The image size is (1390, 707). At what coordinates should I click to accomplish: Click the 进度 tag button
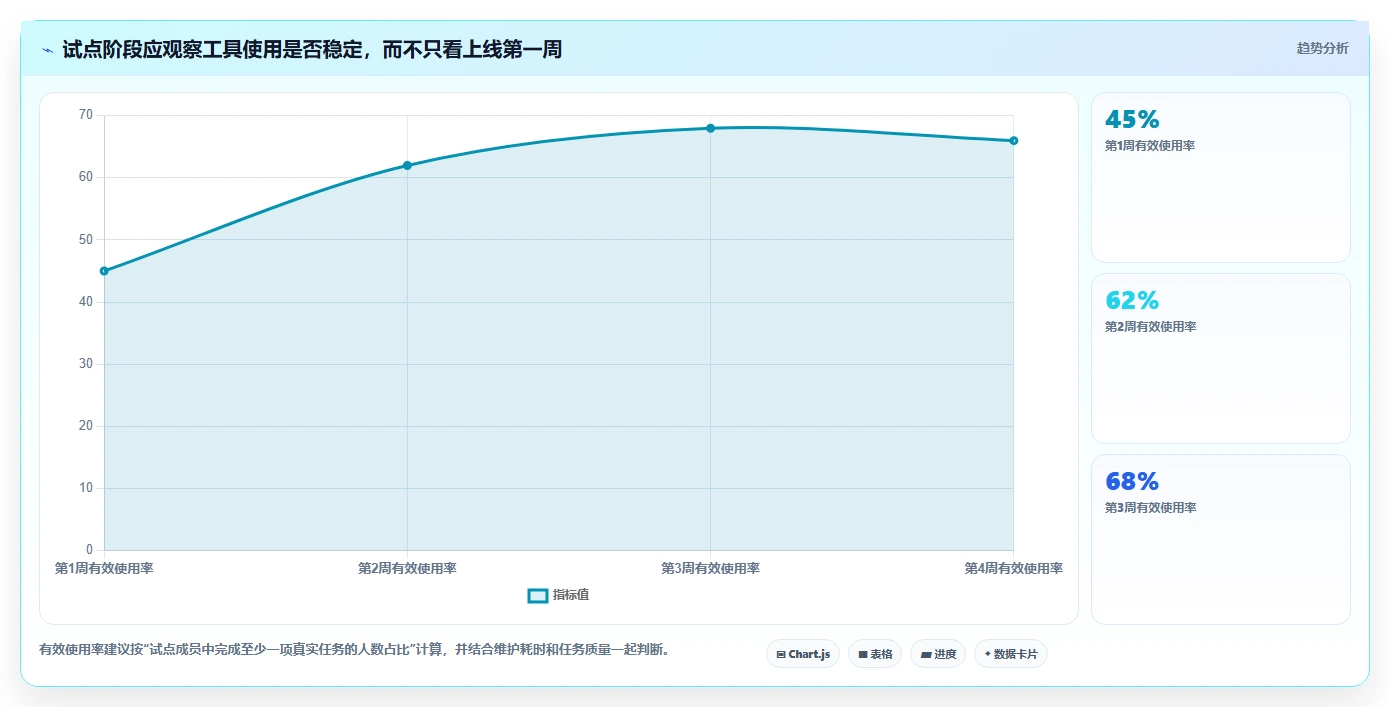pos(938,654)
